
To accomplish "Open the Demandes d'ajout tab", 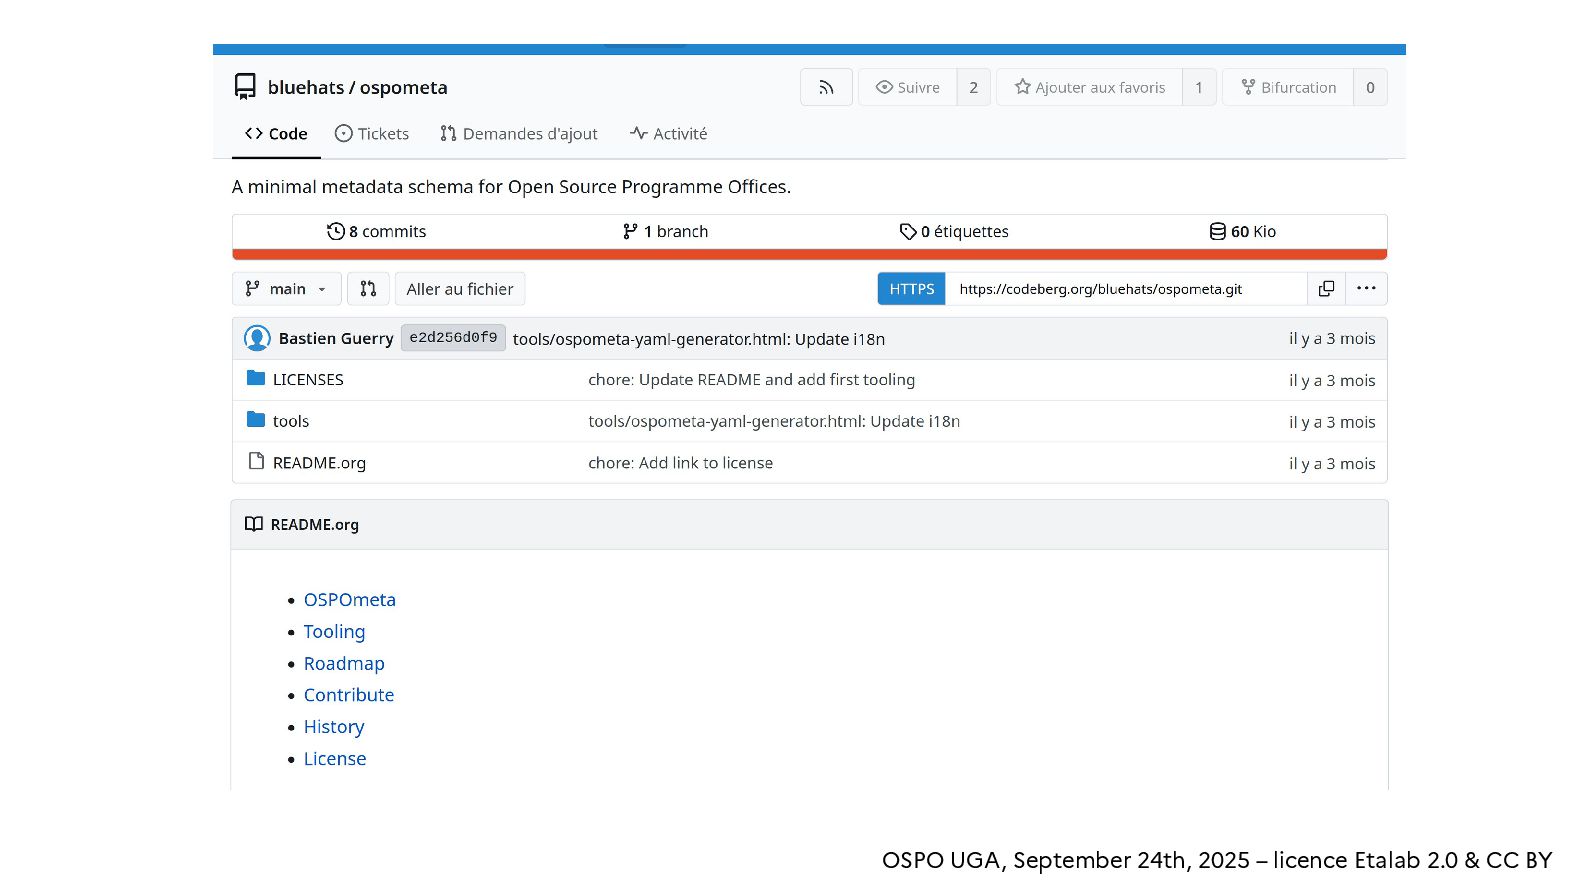I will 519,134.
